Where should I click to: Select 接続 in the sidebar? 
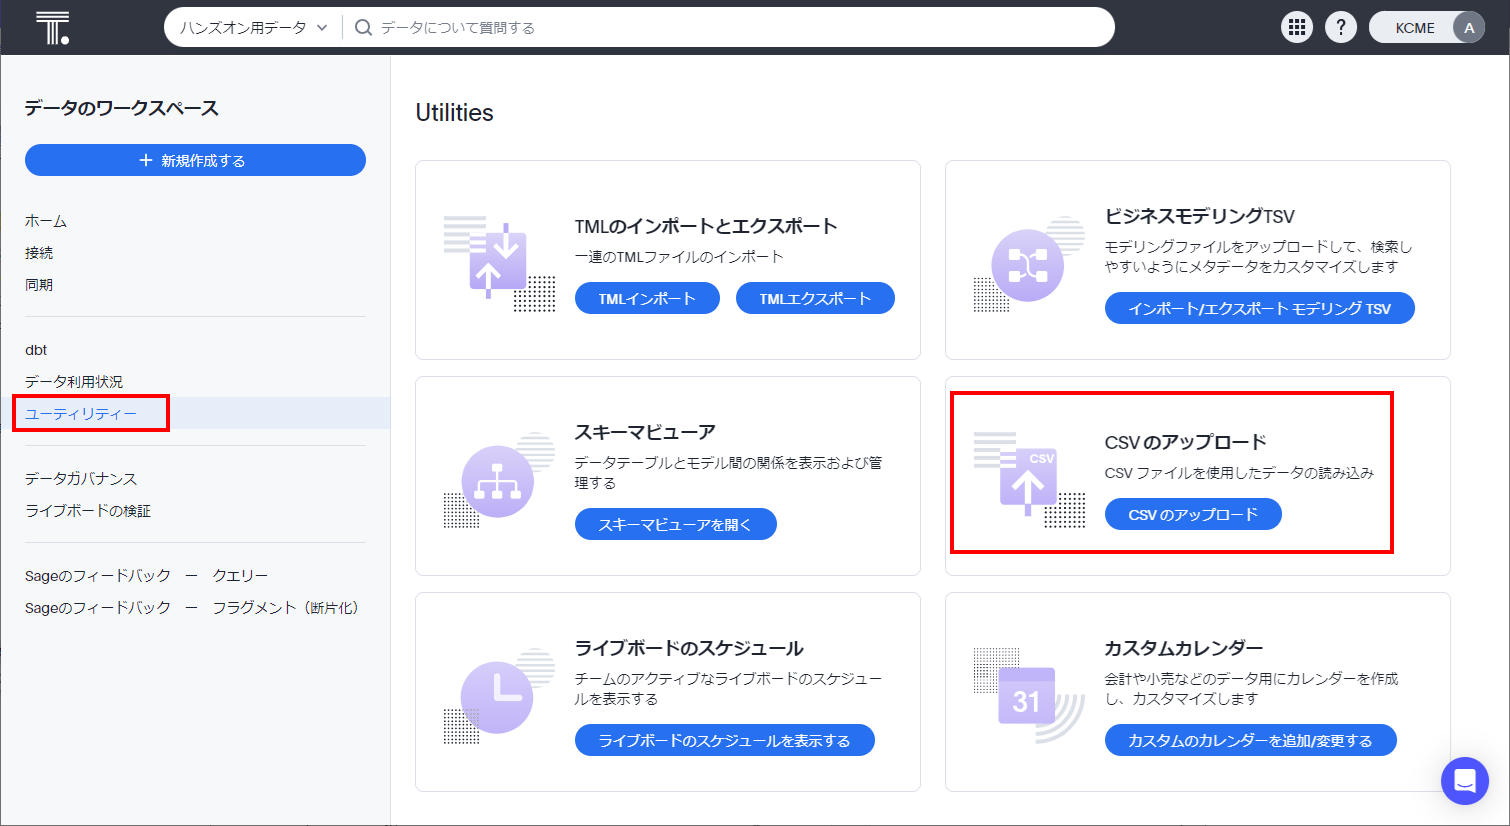tap(39, 253)
